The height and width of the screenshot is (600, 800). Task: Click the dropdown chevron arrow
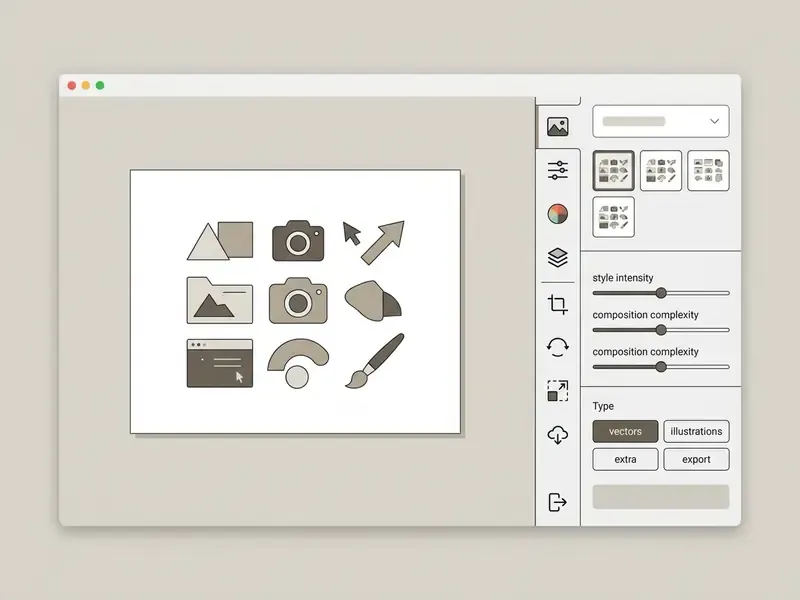click(x=714, y=121)
